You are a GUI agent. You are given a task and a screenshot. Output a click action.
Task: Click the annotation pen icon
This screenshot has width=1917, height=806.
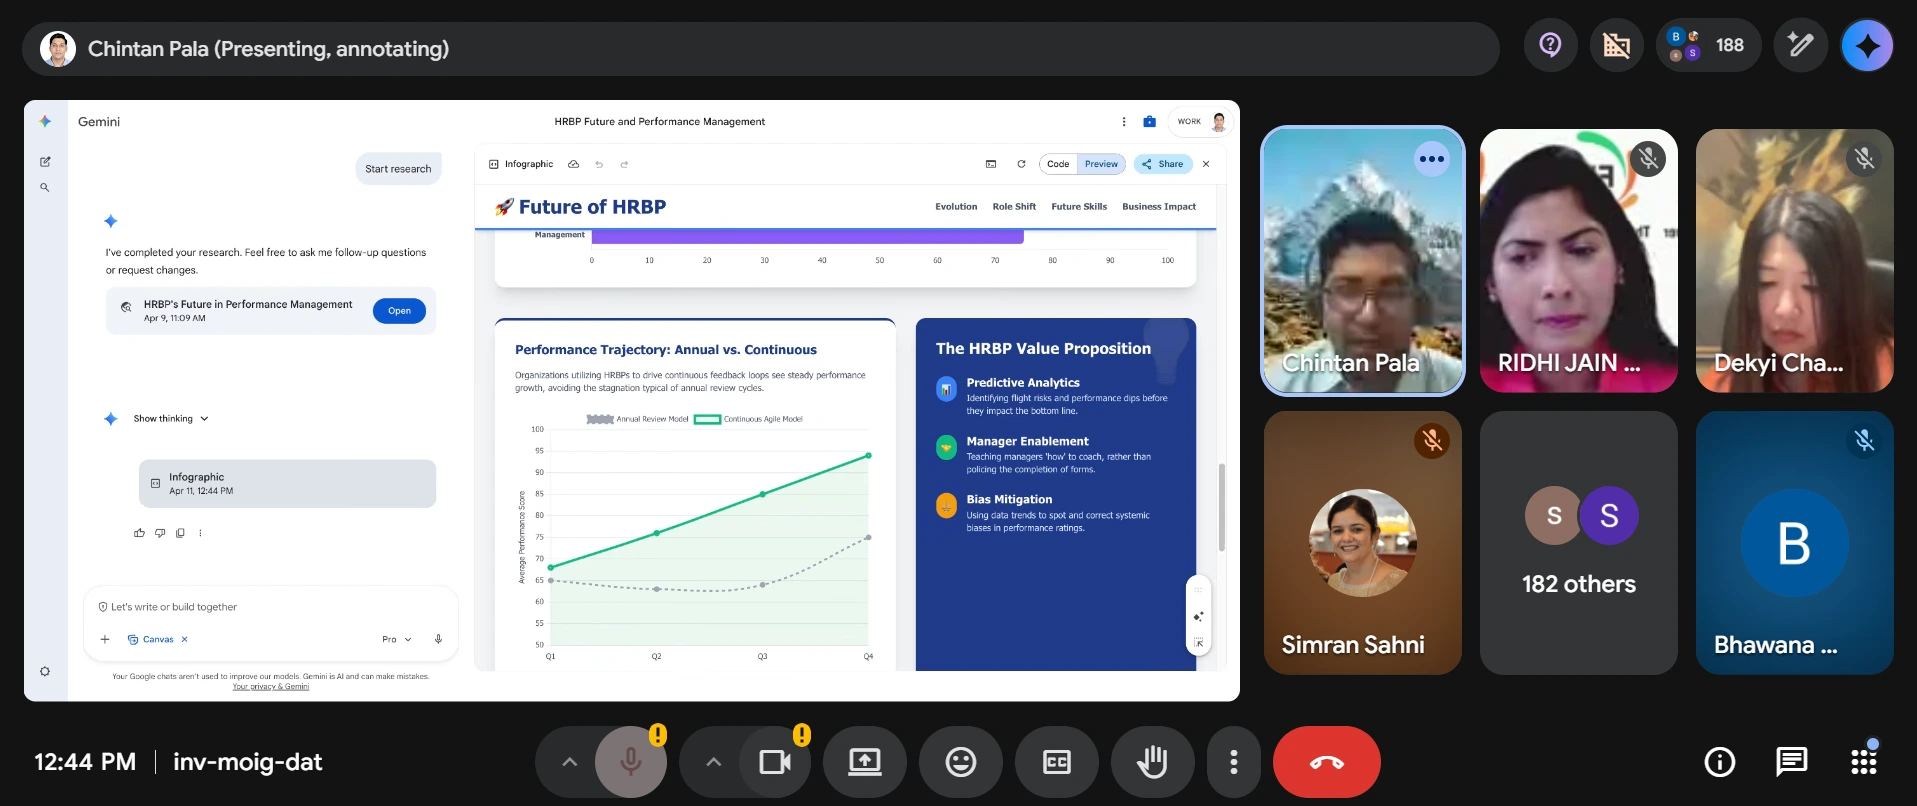(x=1800, y=46)
